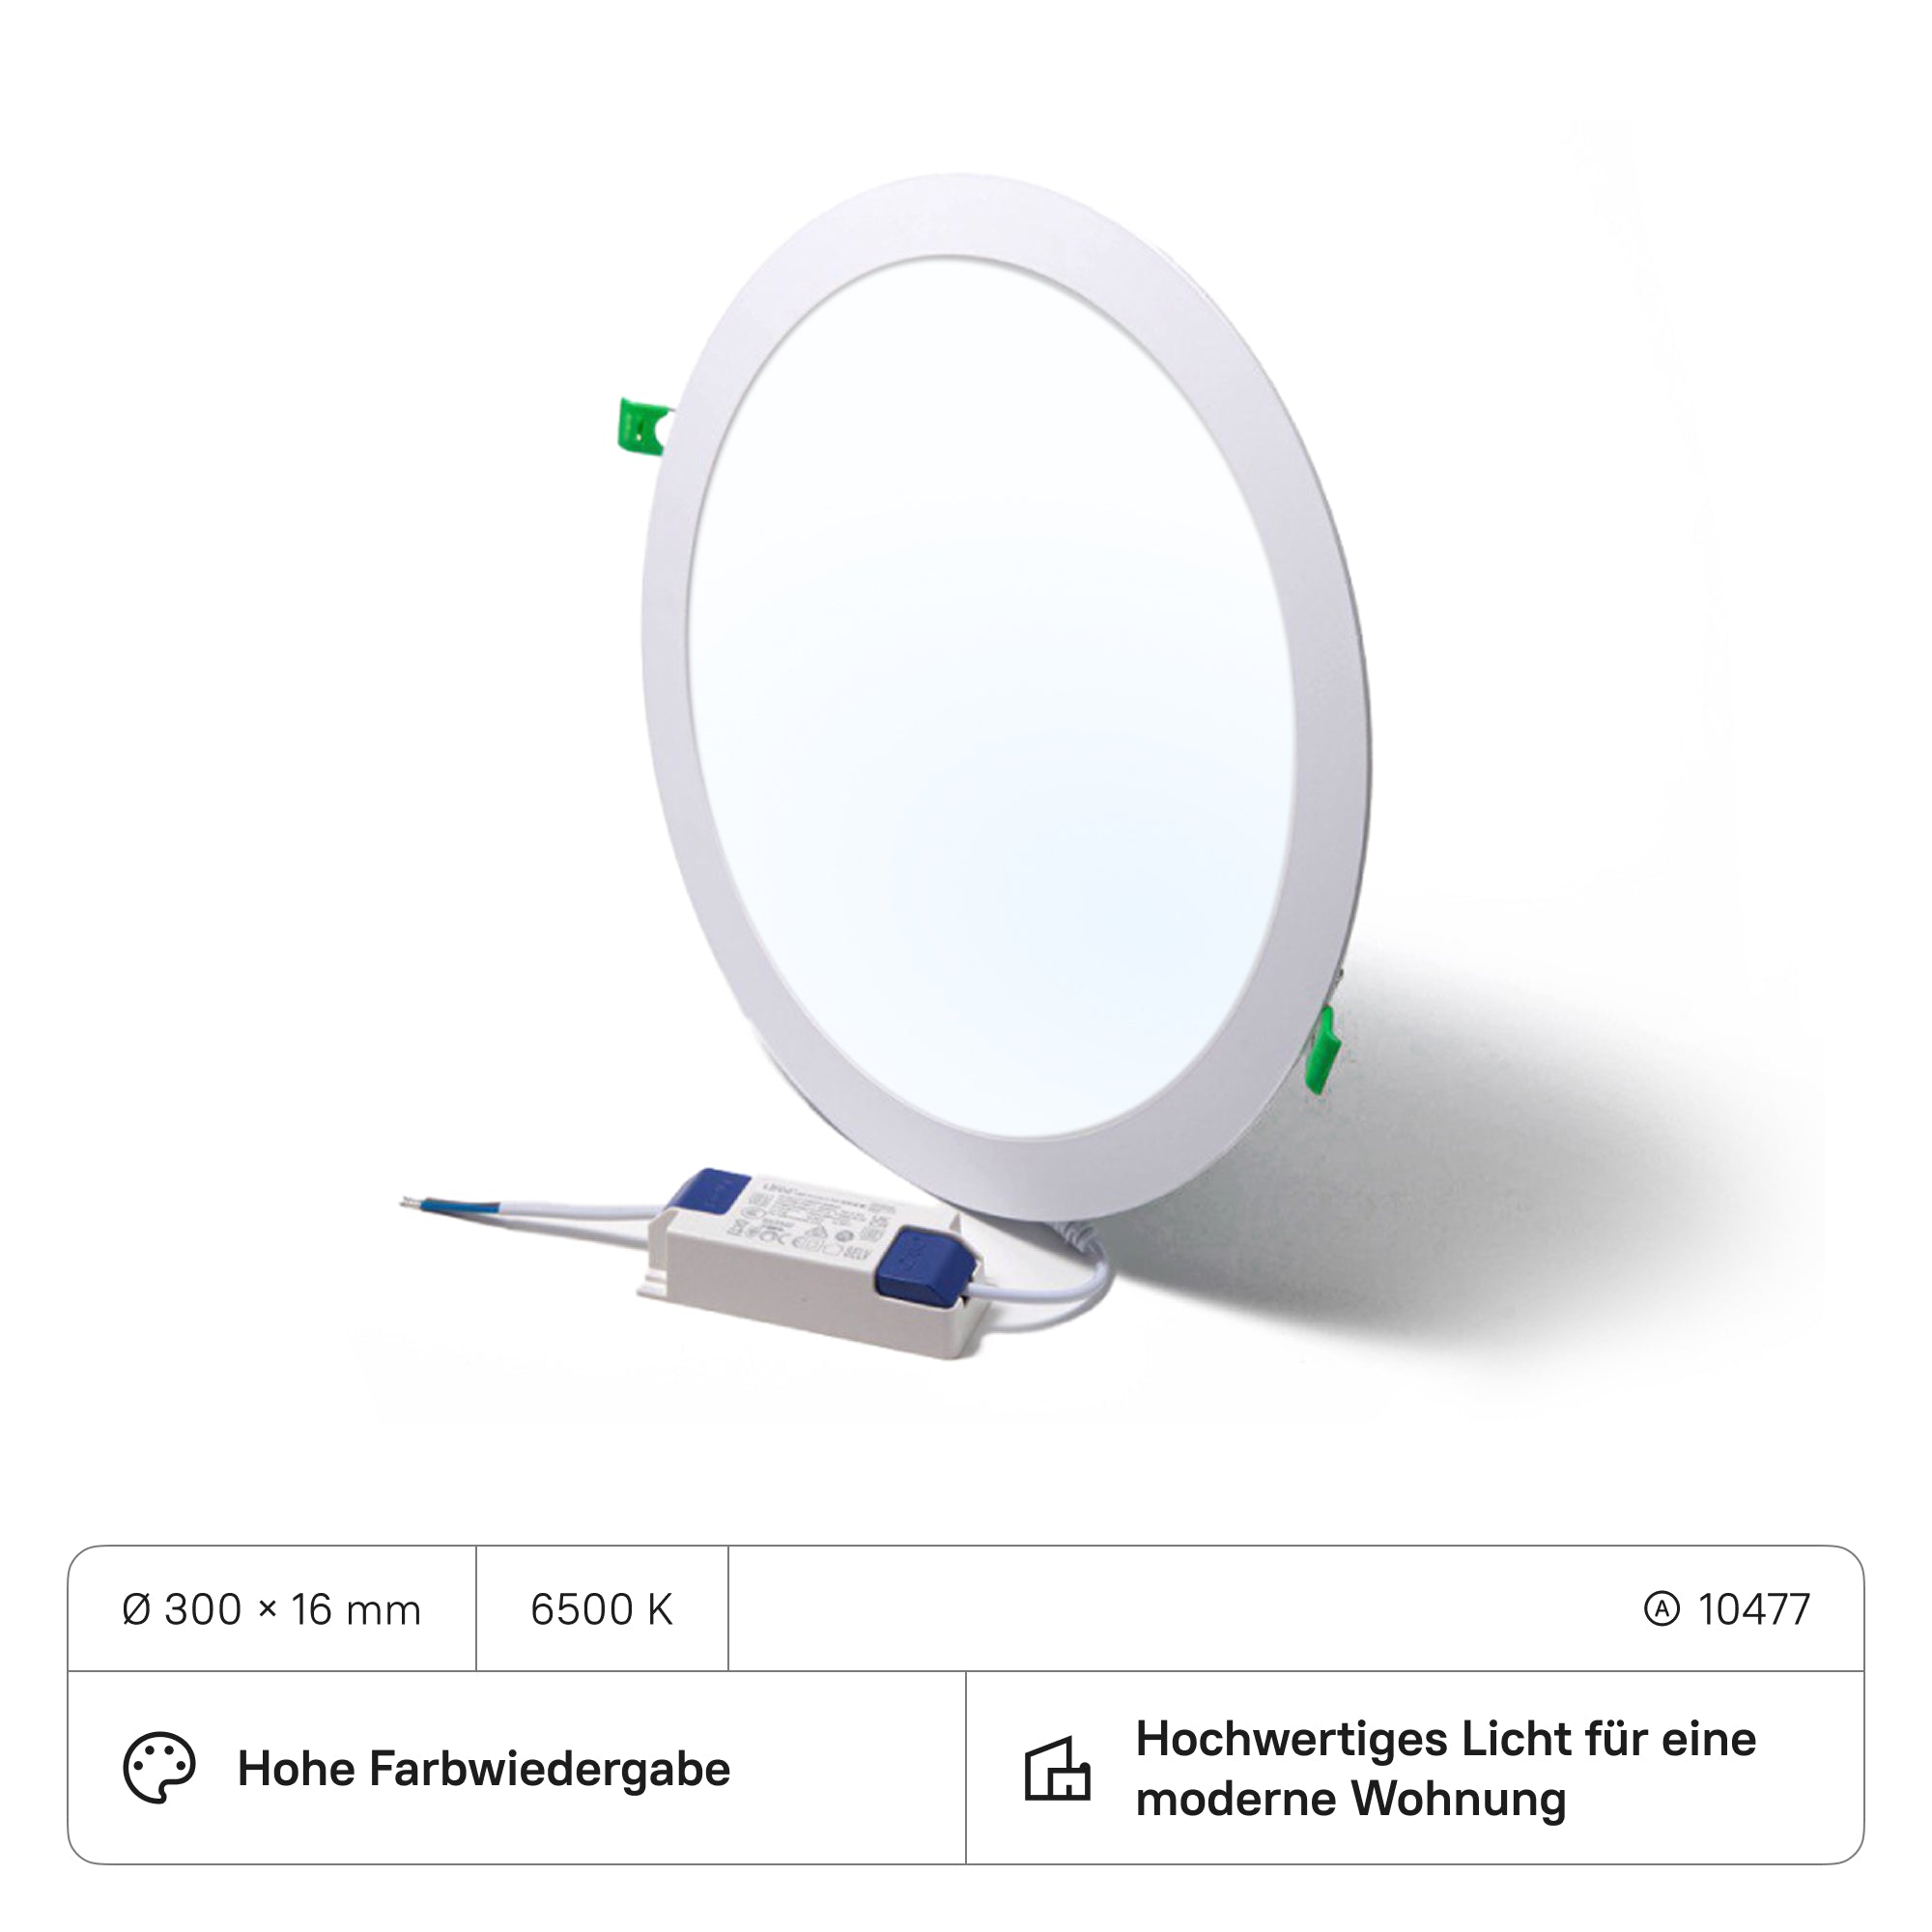The width and height of the screenshot is (1932, 1932).
Task: Select the left green spring clip
Action: click(643, 426)
